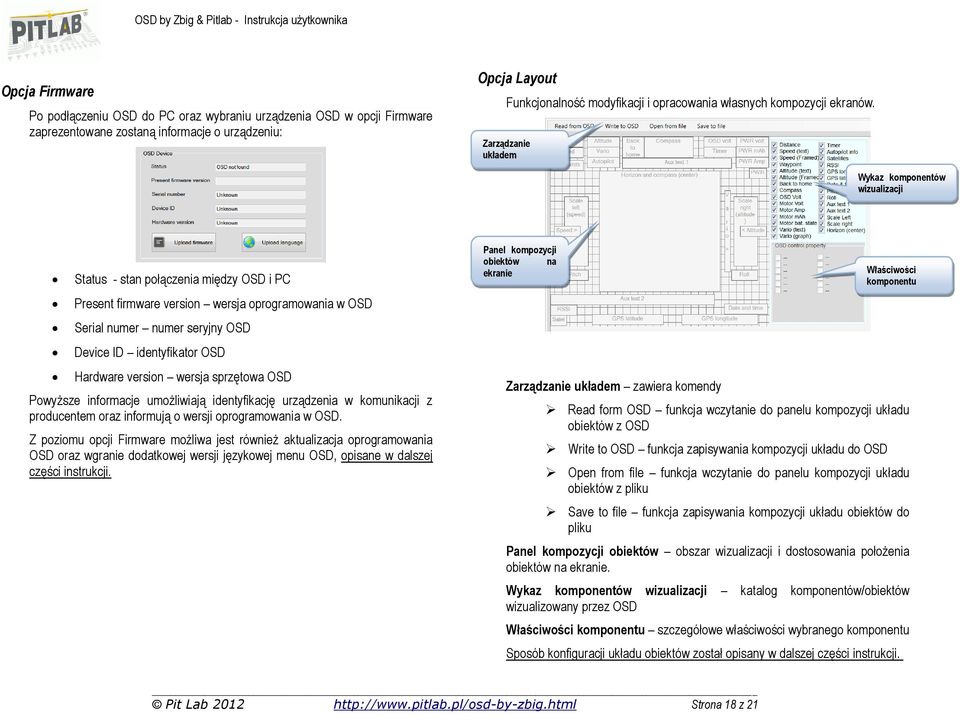The width and height of the screenshot is (960, 716).
Task: Click the Hardware version value field
Action: [x=260, y=223]
